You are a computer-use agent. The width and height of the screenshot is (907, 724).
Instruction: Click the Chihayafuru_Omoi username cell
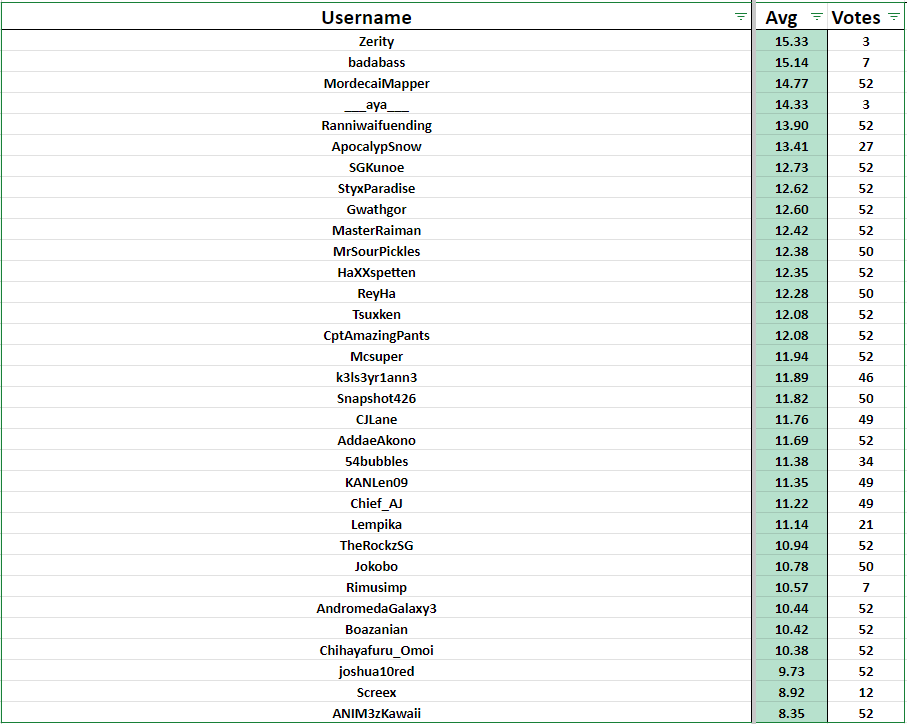(376, 650)
